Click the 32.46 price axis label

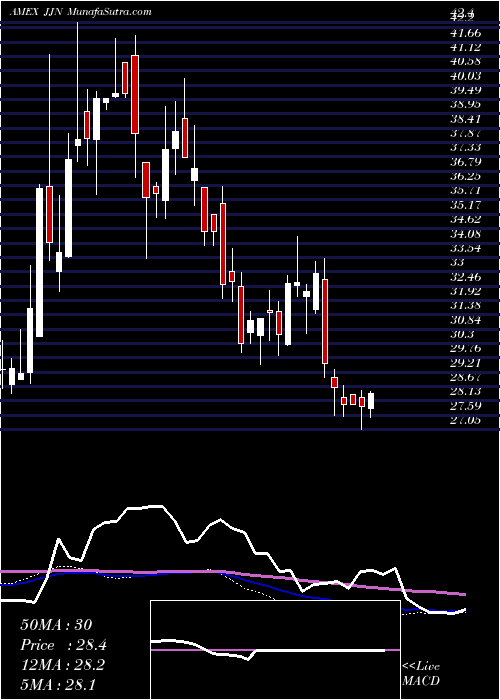[x=466, y=277]
